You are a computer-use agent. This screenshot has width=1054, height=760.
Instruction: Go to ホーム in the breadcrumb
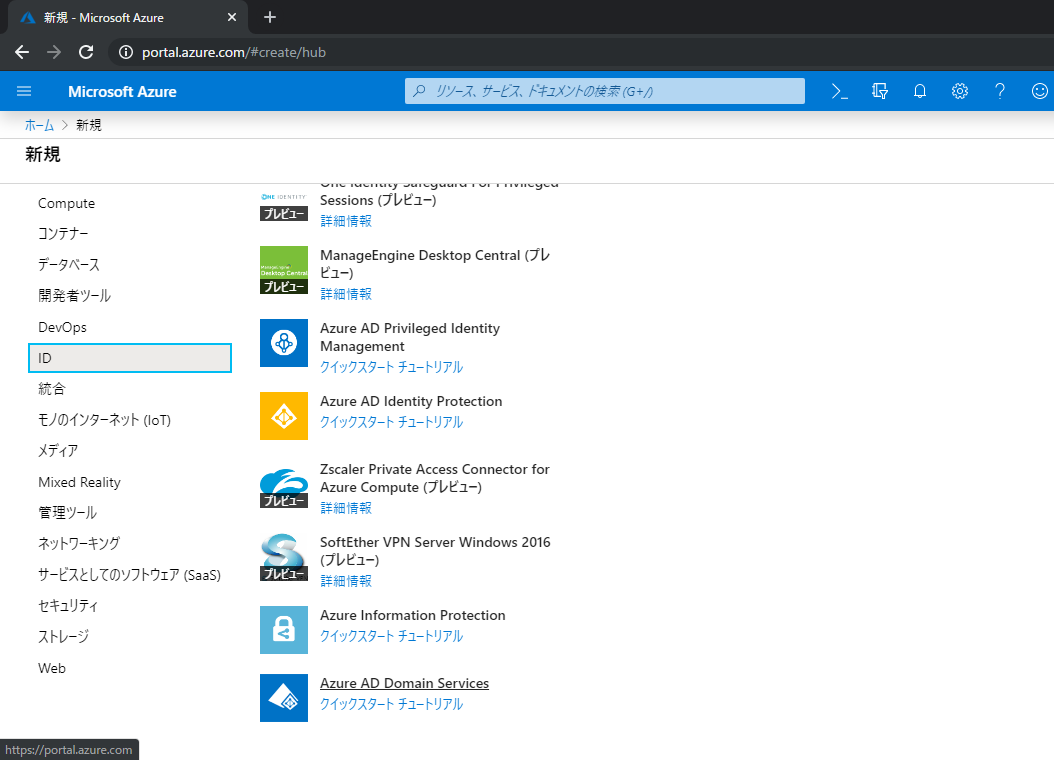(x=39, y=125)
